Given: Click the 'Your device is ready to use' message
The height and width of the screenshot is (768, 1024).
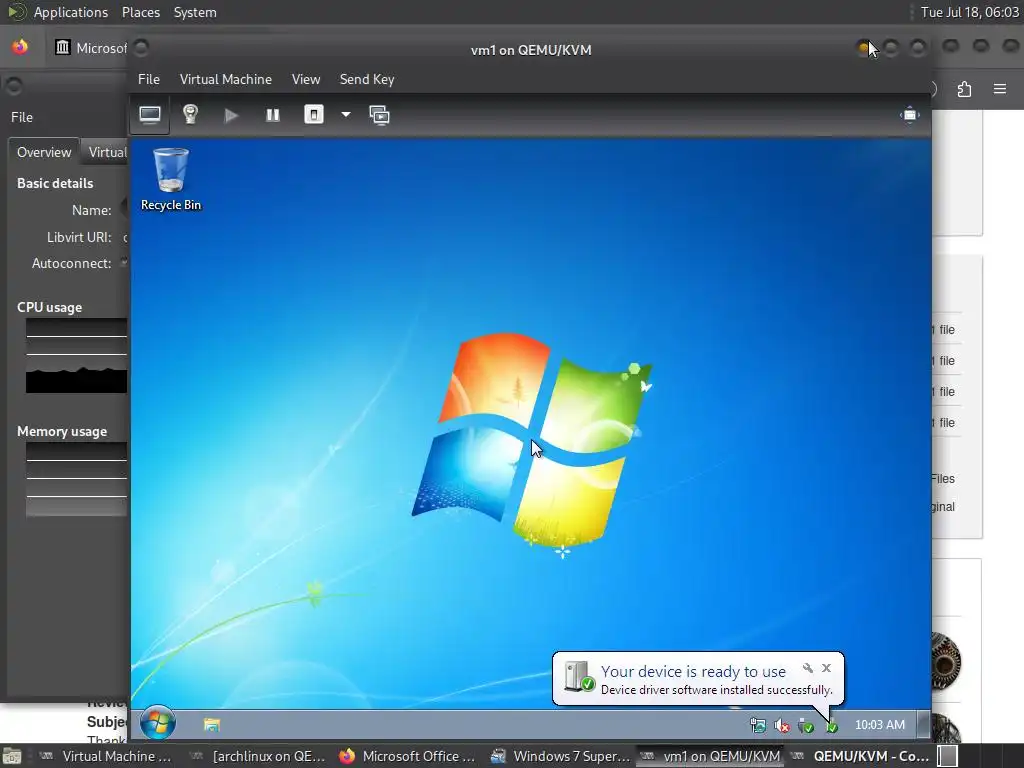Looking at the screenshot, I should 693,671.
